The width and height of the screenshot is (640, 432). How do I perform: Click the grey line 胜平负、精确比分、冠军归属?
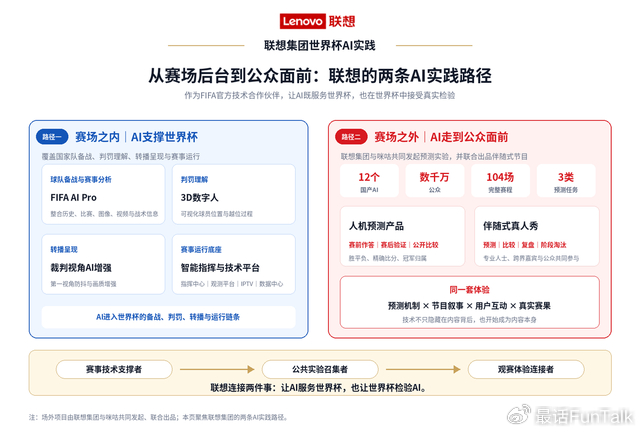387,258
